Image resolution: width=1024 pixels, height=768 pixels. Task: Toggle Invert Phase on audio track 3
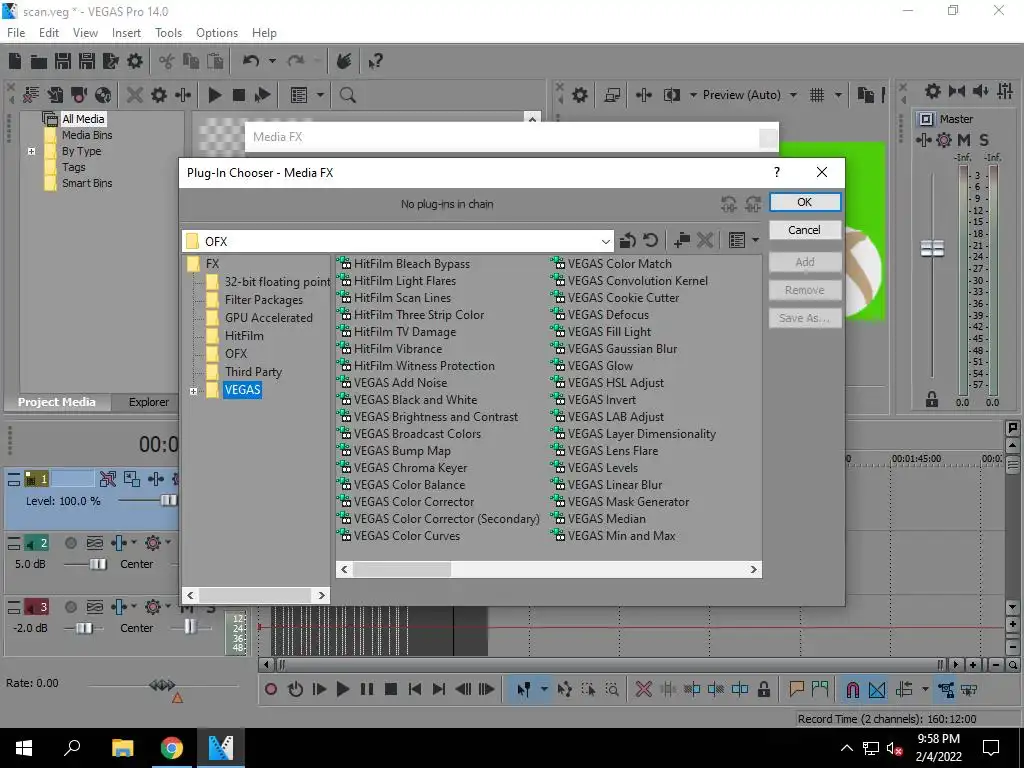[95, 607]
